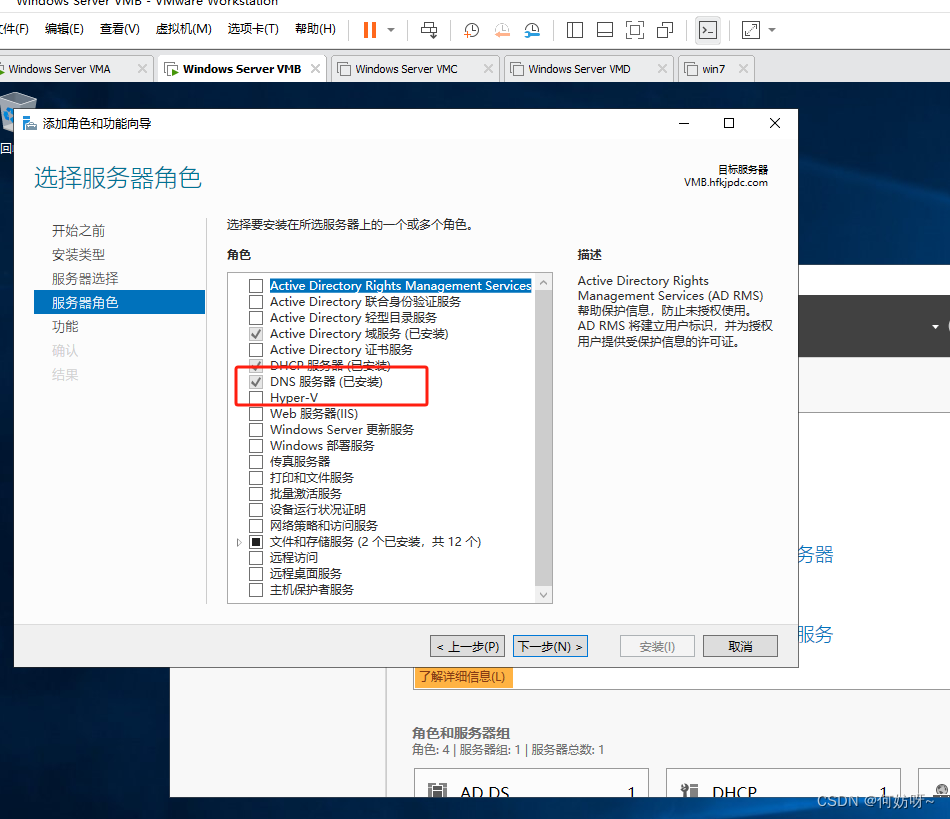The width and height of the screenshot is (950, 819).
Task: Check Active Directory 联合身份验证服务 role
Action: pos(256,302)
